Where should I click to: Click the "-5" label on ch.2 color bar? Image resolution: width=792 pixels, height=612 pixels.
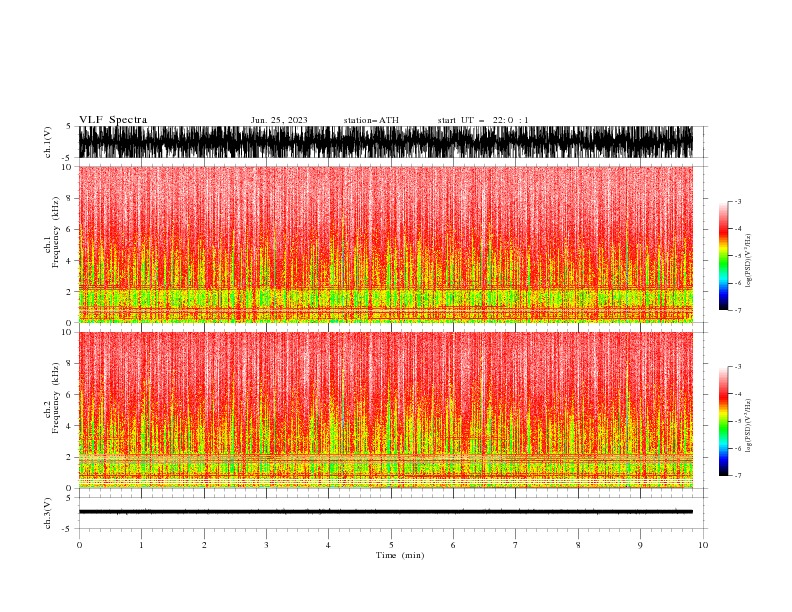click(738, 421)
